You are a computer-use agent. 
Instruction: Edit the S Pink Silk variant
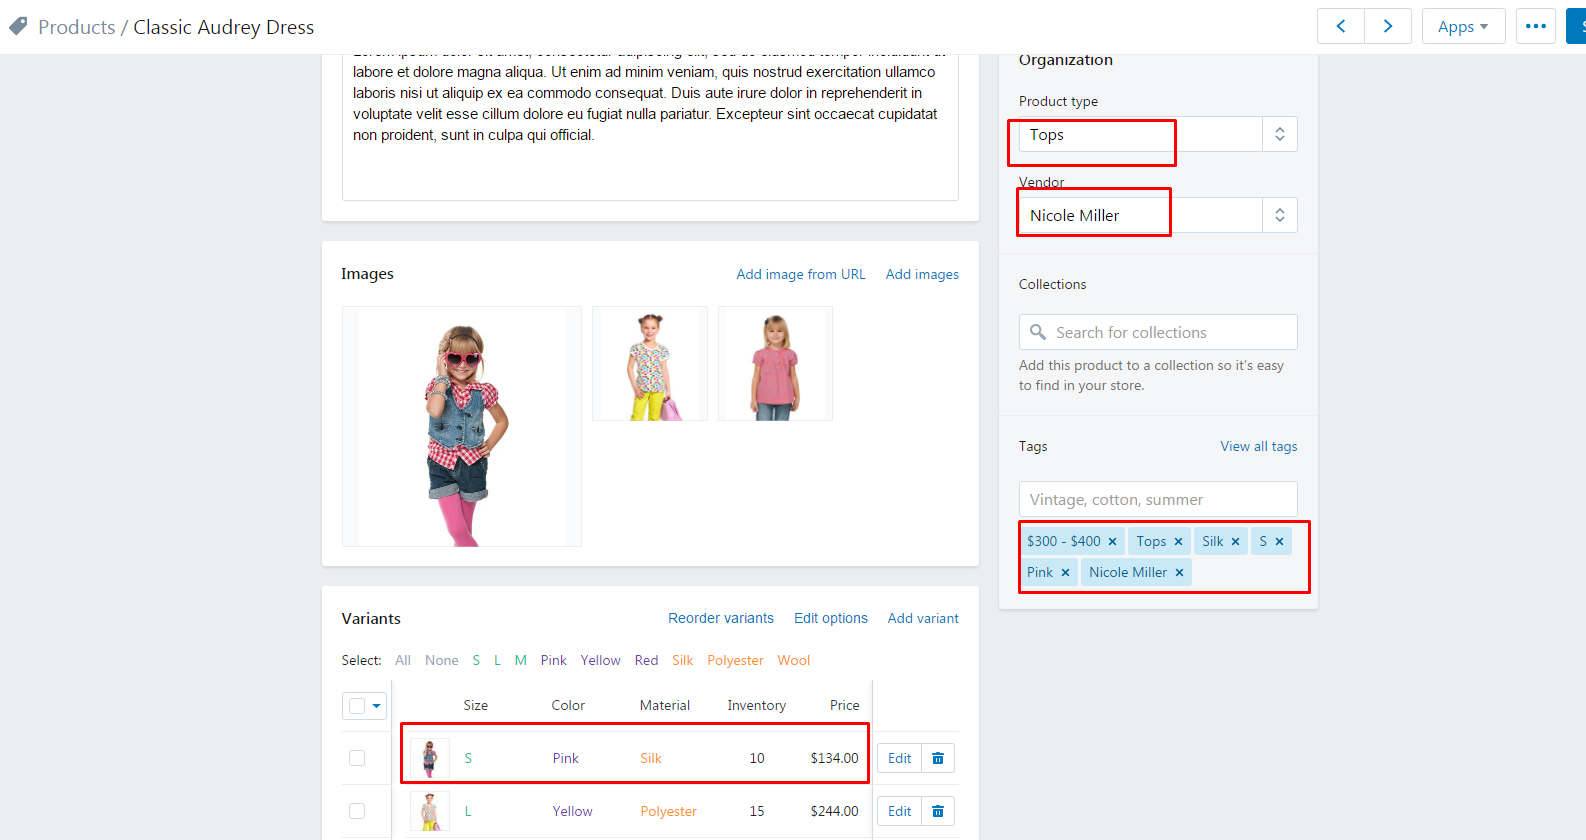point(900,758)
